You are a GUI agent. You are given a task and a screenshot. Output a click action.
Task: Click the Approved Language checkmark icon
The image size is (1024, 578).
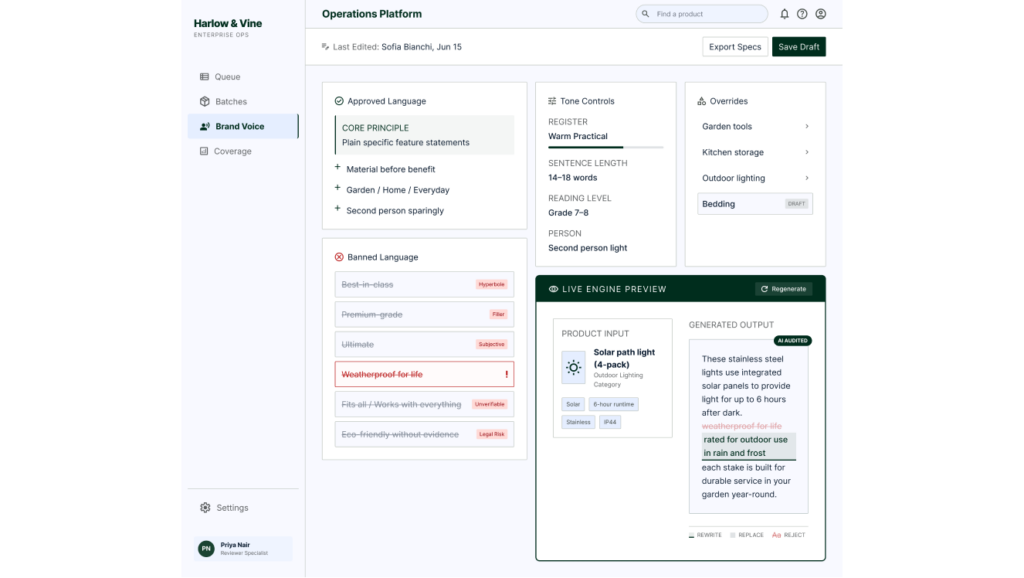tap(339, 101)
